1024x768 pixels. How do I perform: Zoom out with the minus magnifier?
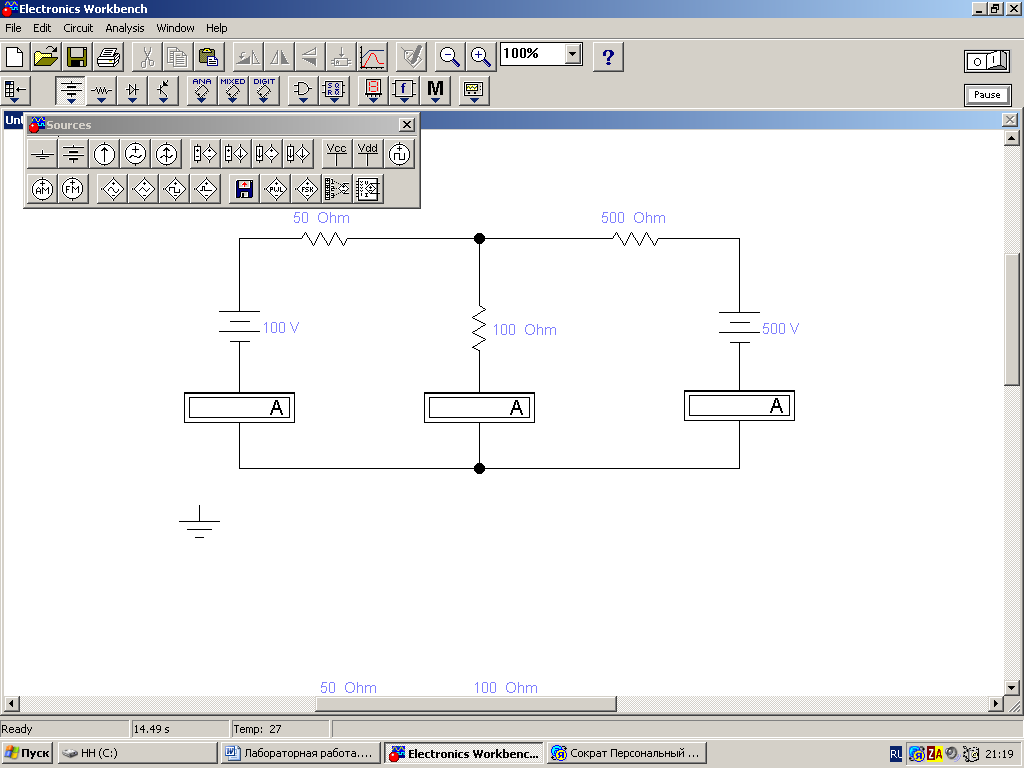[449, 57]
